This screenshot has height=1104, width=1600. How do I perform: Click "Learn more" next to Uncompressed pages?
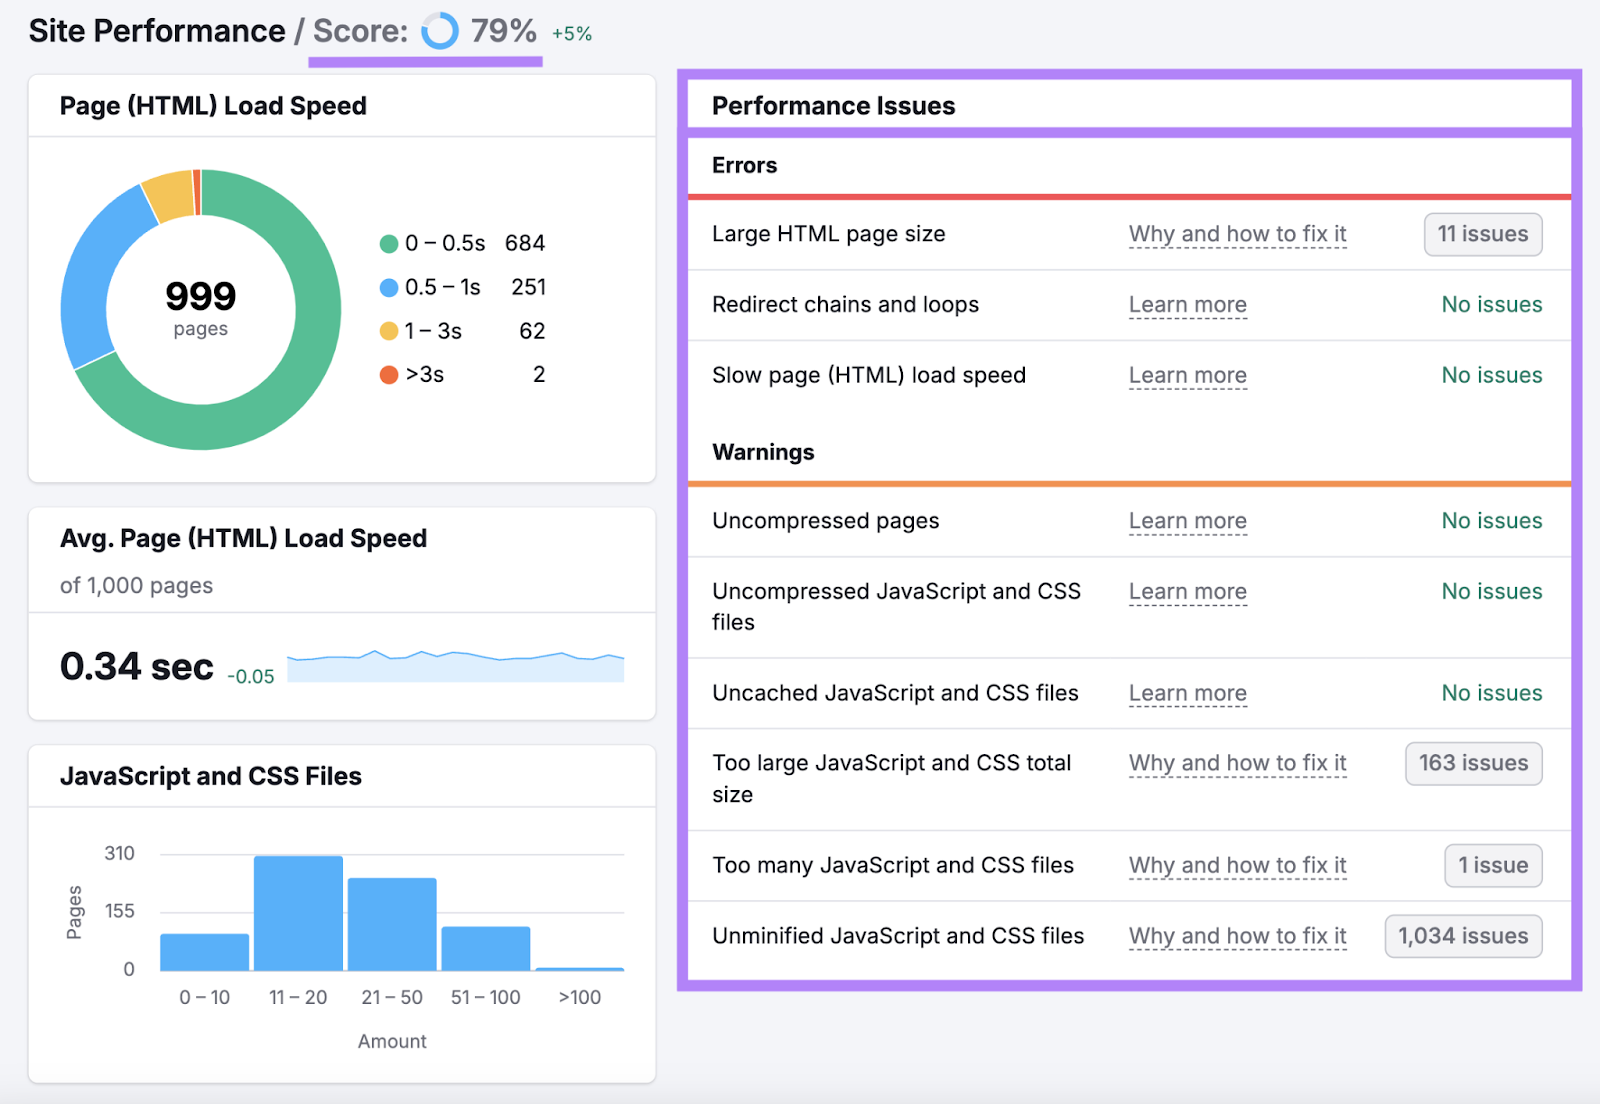point(1187,521)
